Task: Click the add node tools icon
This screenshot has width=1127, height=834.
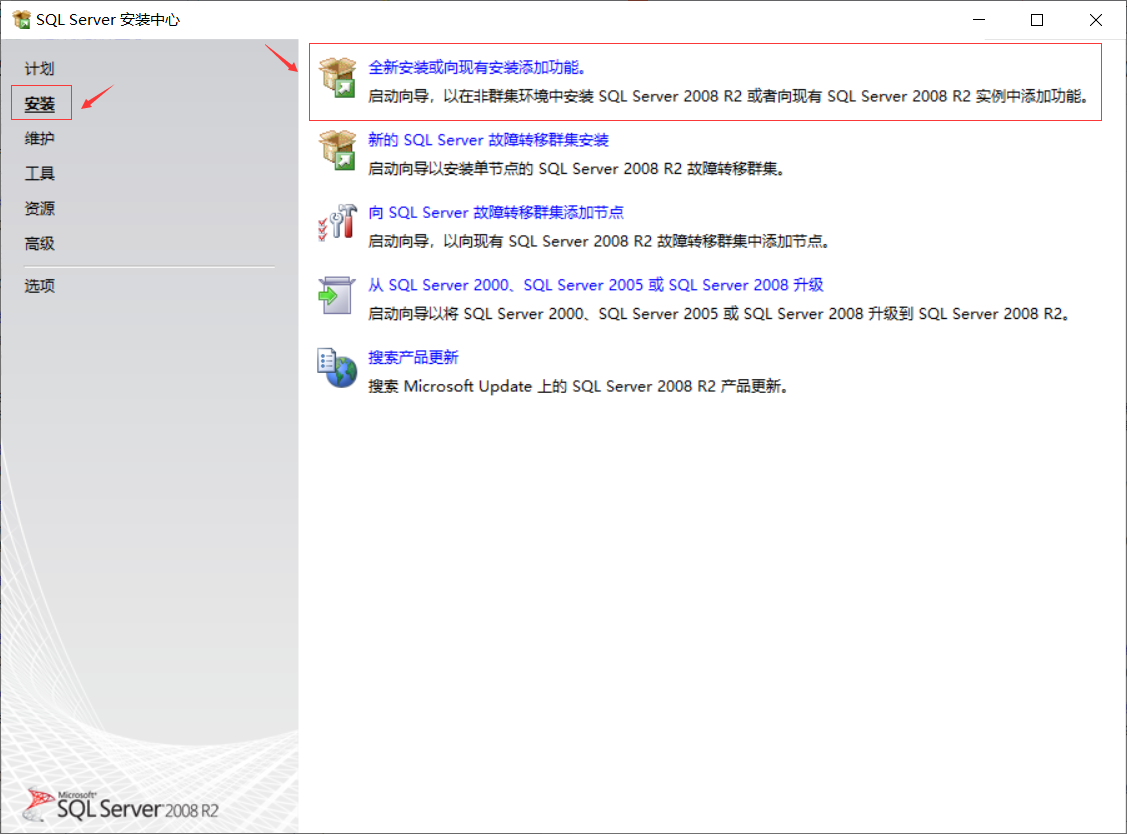Action: [338, 223]
